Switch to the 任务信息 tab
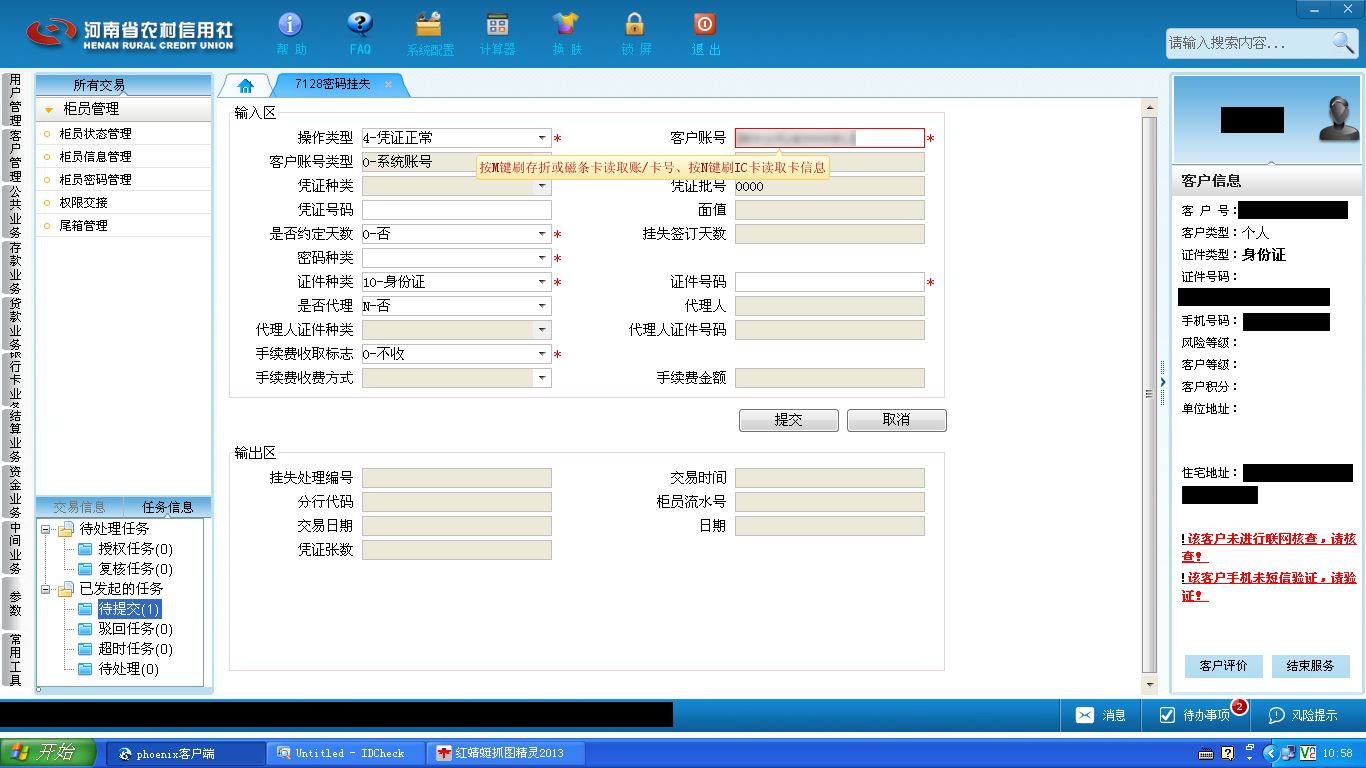This screenshot has height=768, width=1366. tap(168, 507)
